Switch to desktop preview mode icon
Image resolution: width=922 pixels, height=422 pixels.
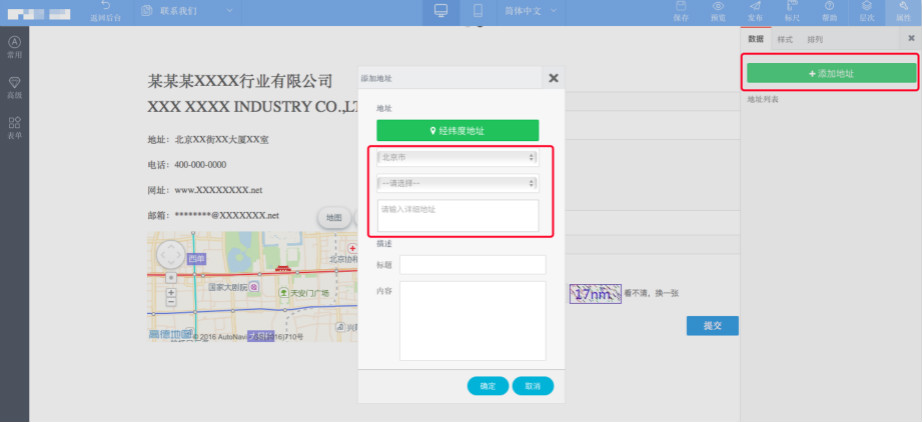coord(440,11)
